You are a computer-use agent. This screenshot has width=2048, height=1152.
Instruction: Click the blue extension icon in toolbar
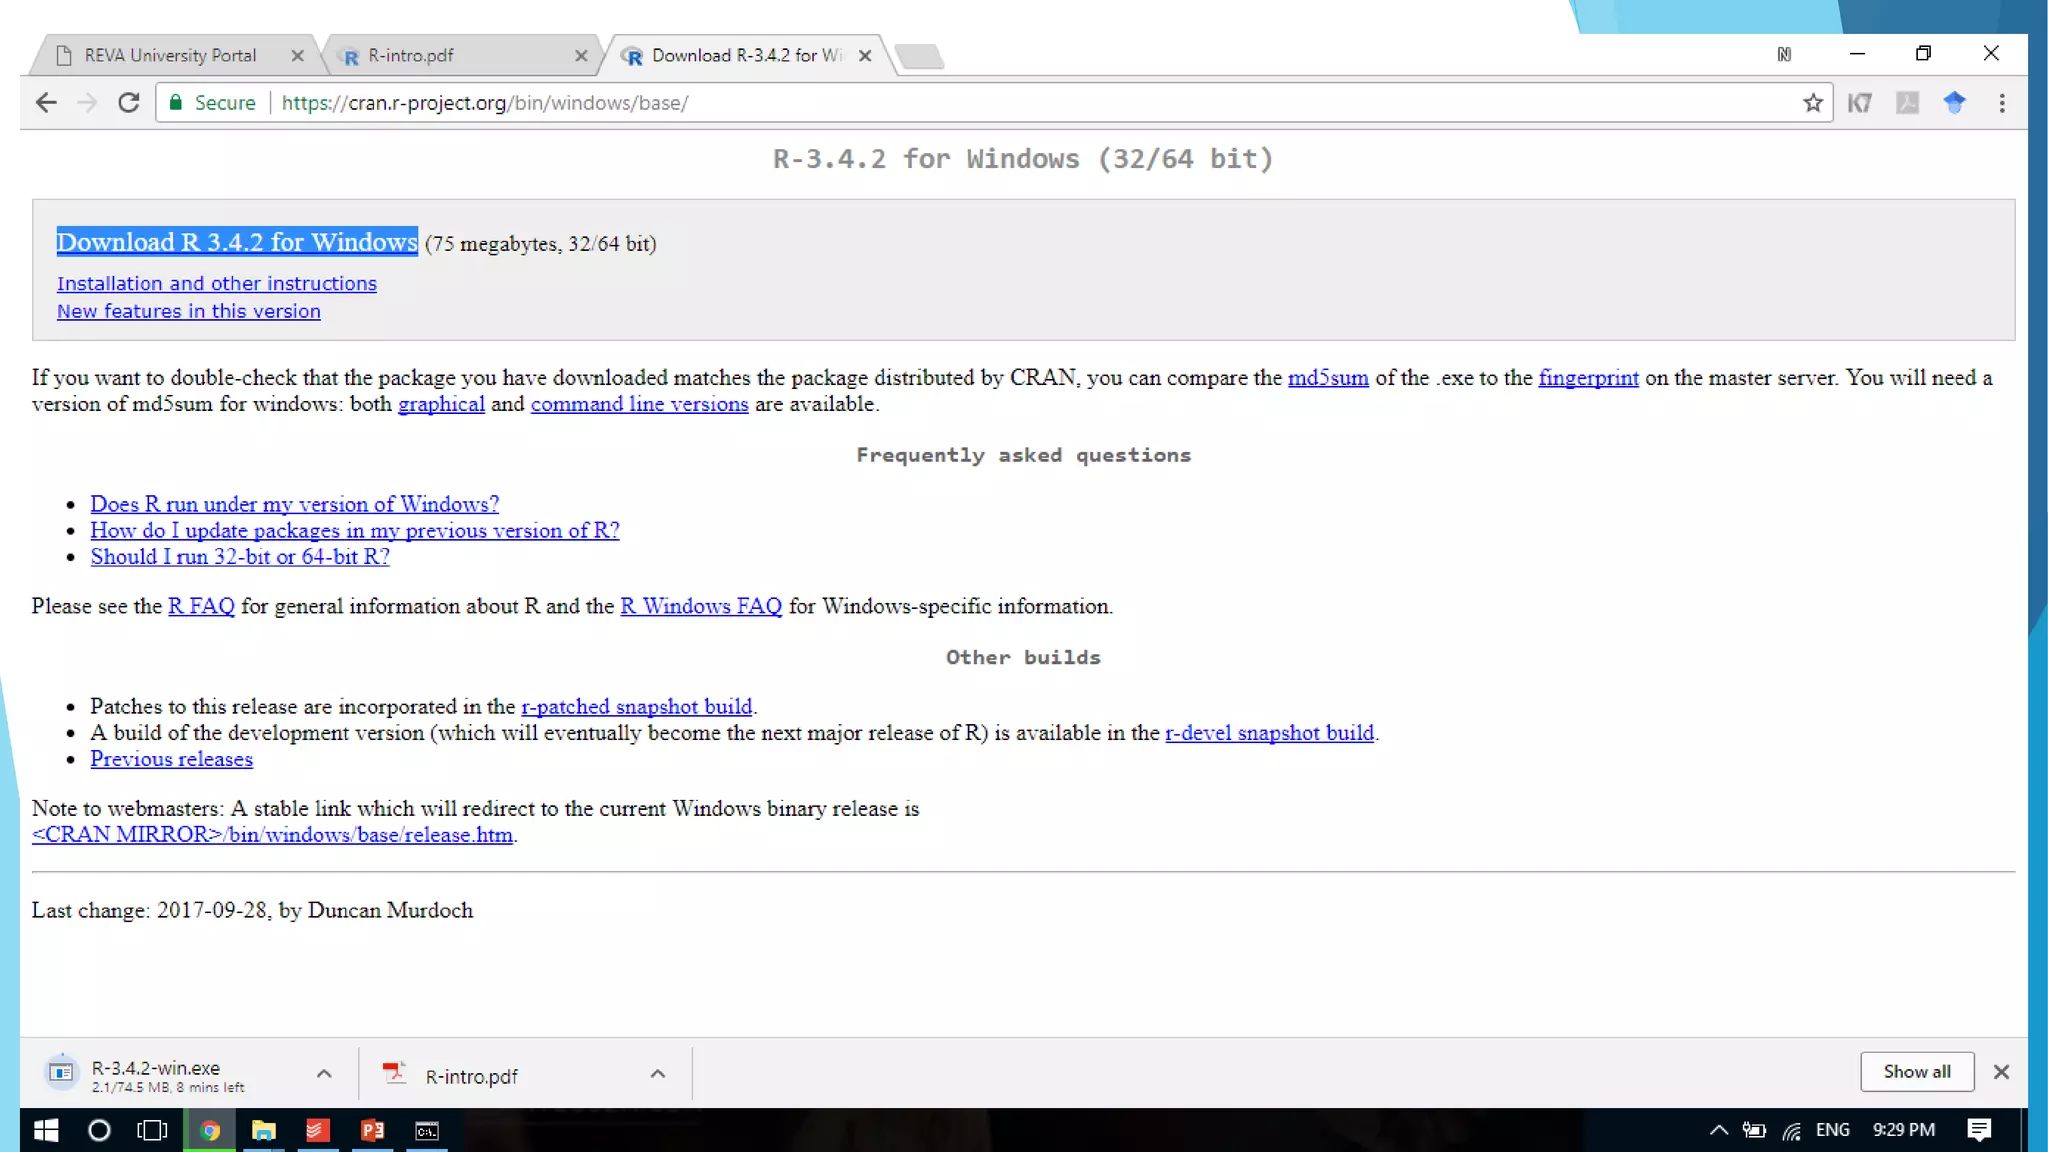[x=1954, y=102]
